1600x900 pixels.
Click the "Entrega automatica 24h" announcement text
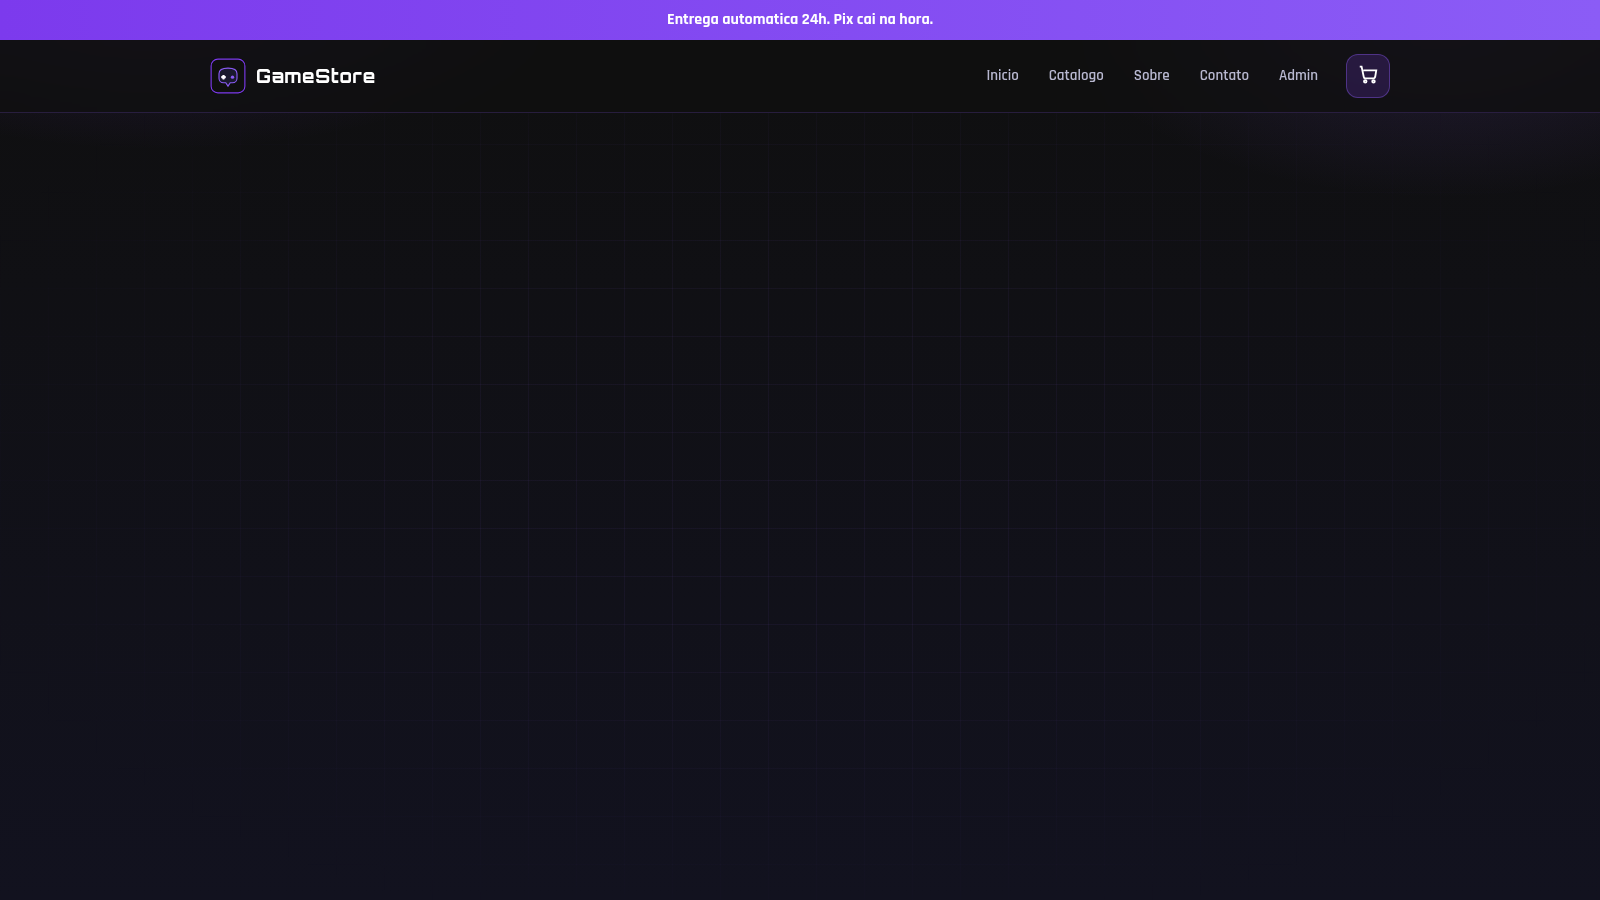(800, 20)
